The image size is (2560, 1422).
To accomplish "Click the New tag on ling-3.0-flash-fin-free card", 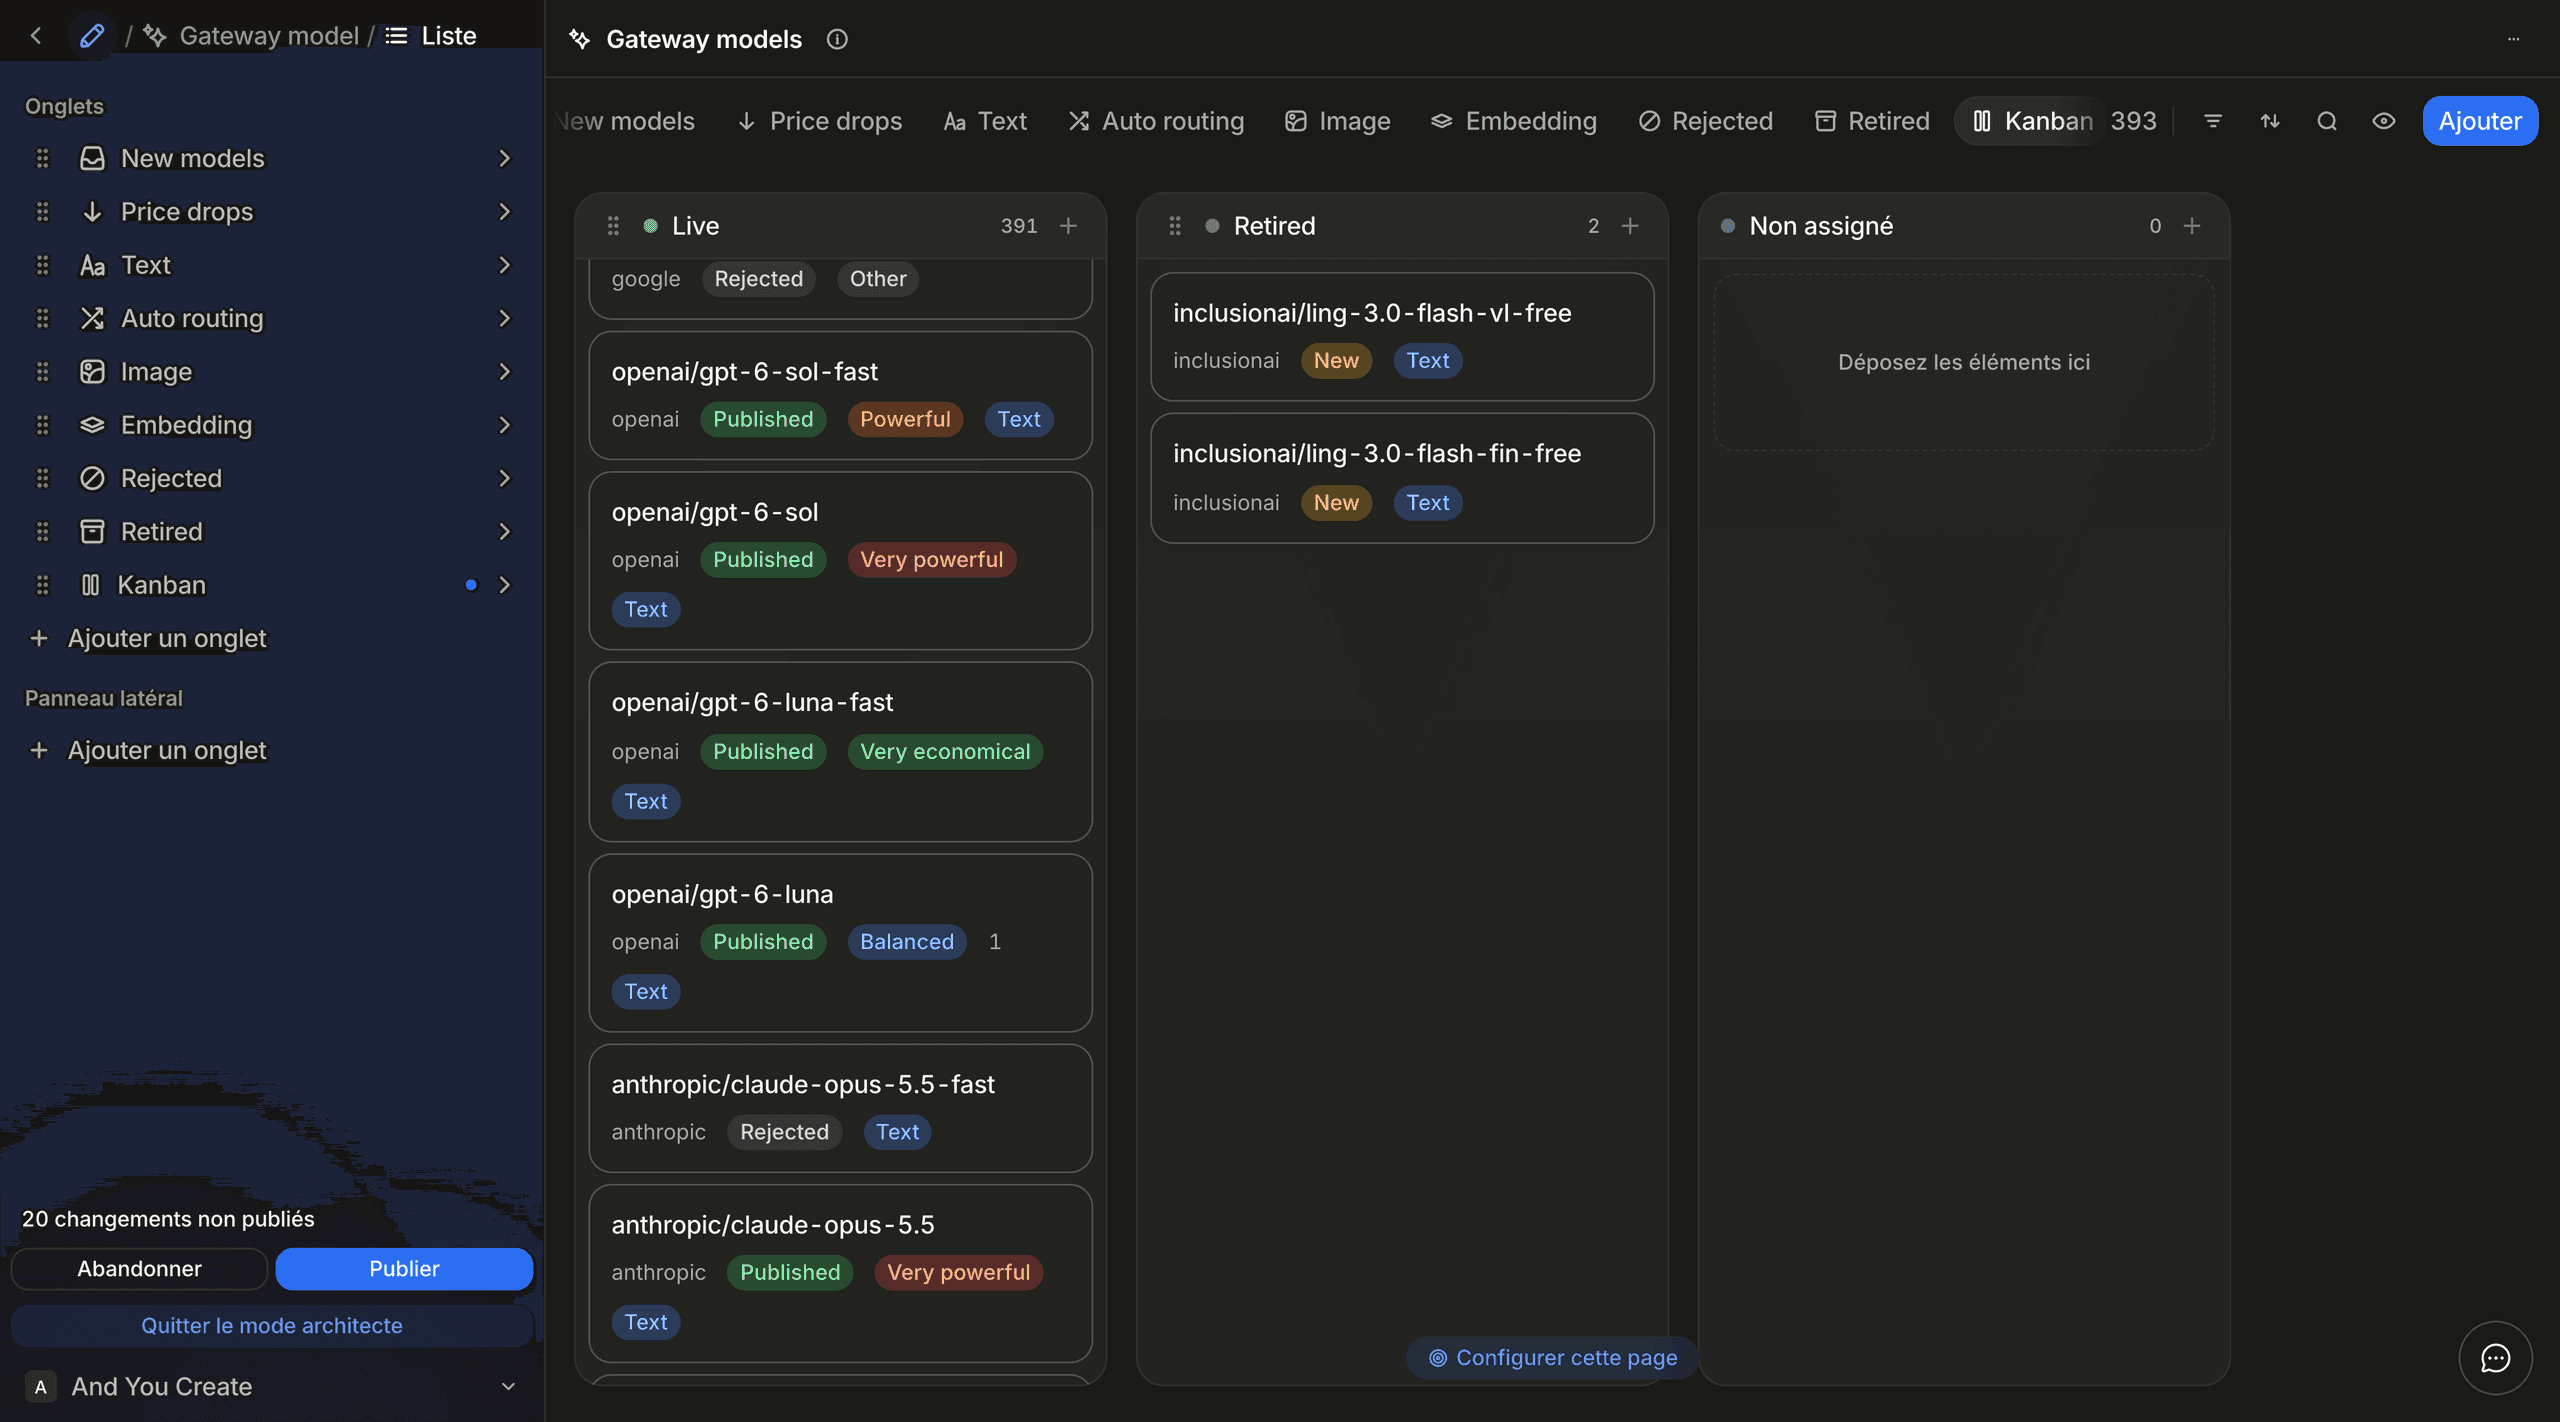I will point(1336,503).
